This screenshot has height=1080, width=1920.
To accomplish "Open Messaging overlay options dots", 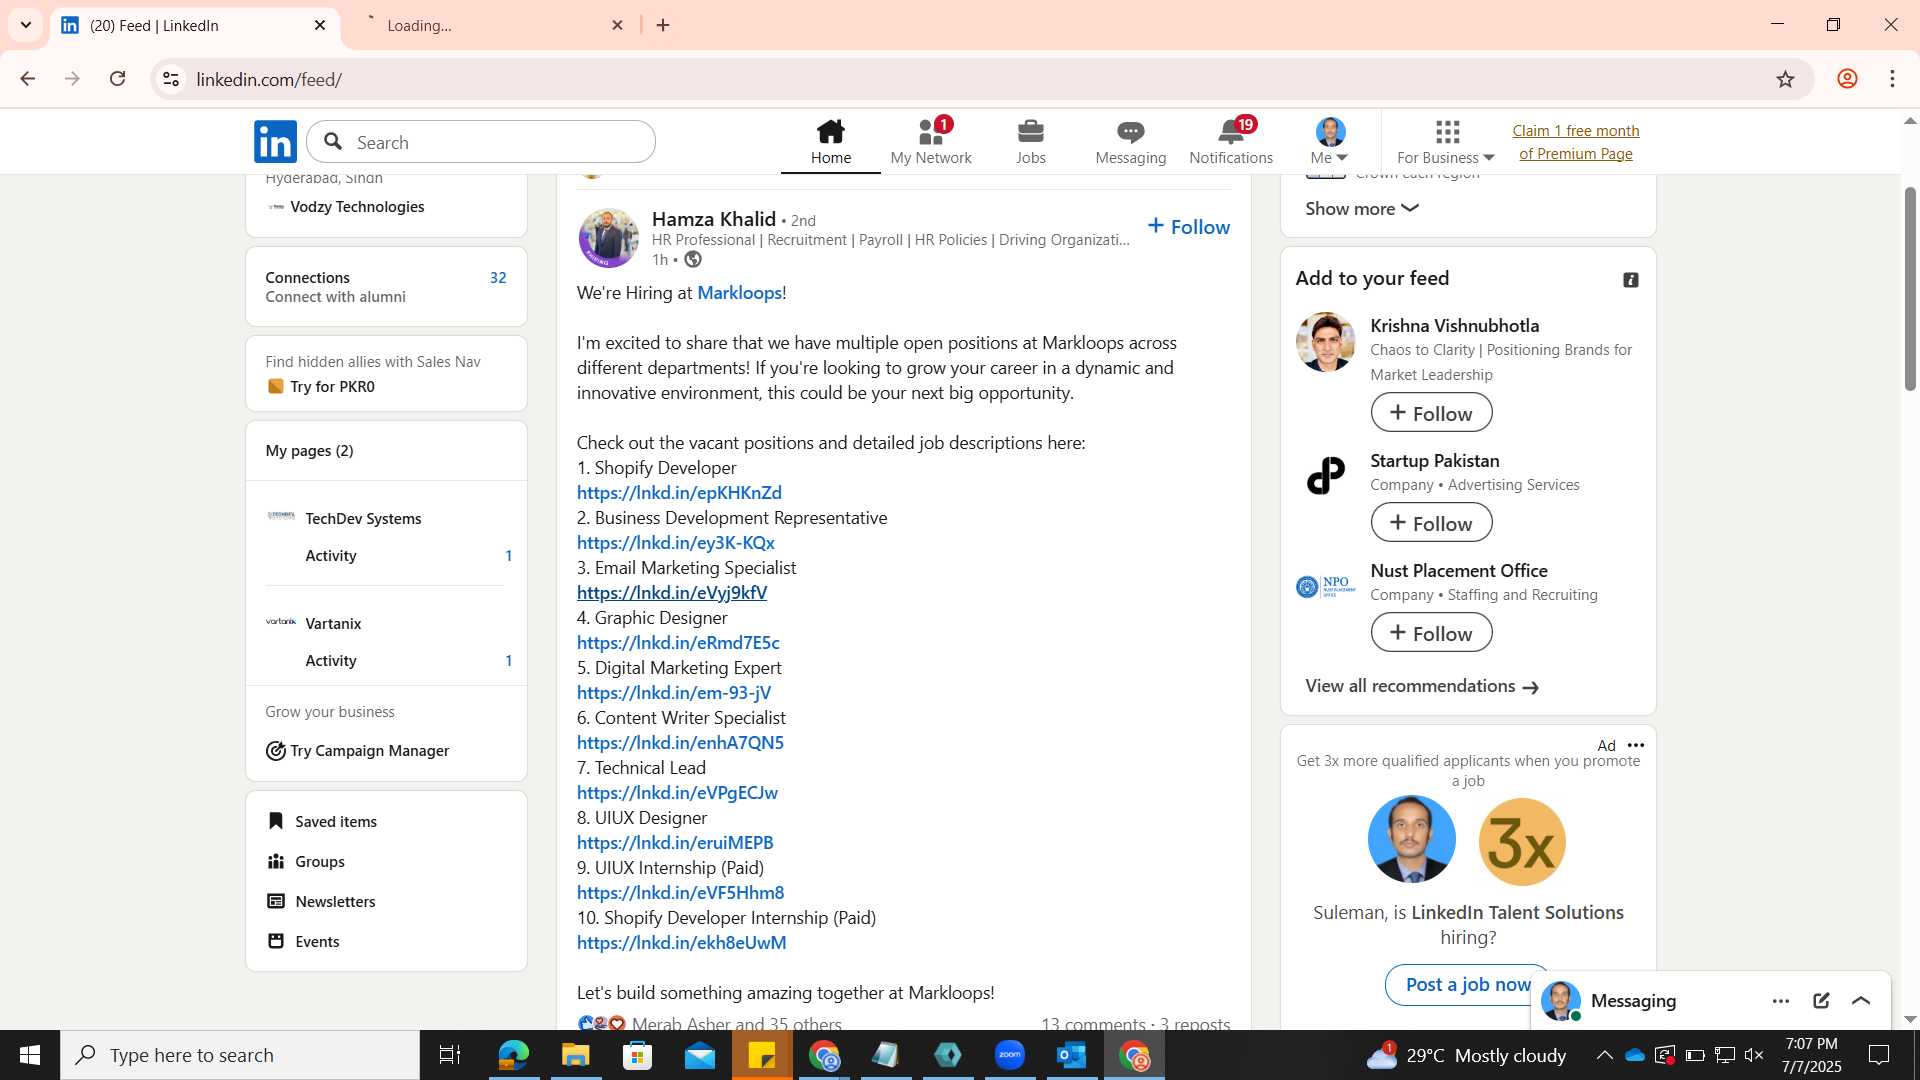I will (1781, 1001).
